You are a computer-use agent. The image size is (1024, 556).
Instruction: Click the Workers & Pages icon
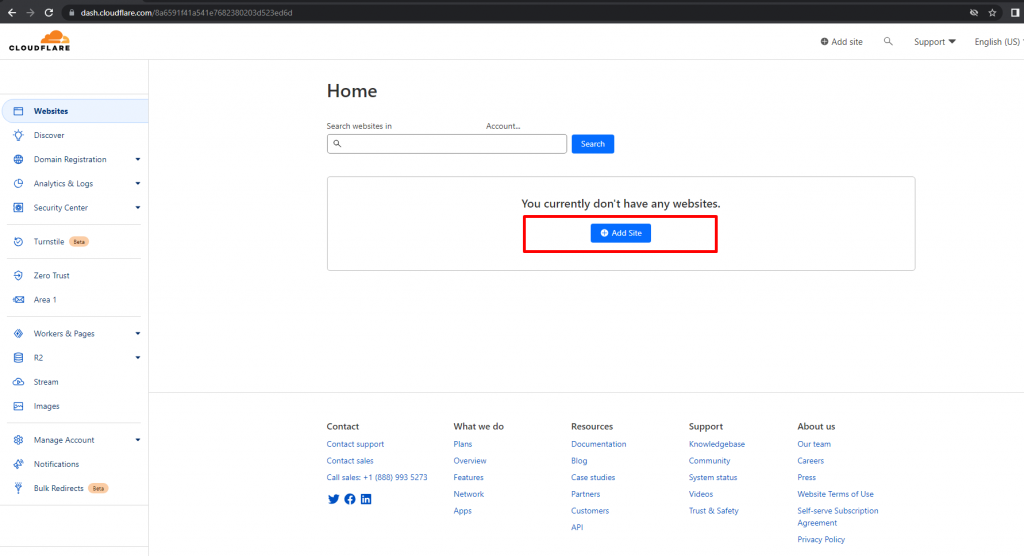tap(18, 334)
